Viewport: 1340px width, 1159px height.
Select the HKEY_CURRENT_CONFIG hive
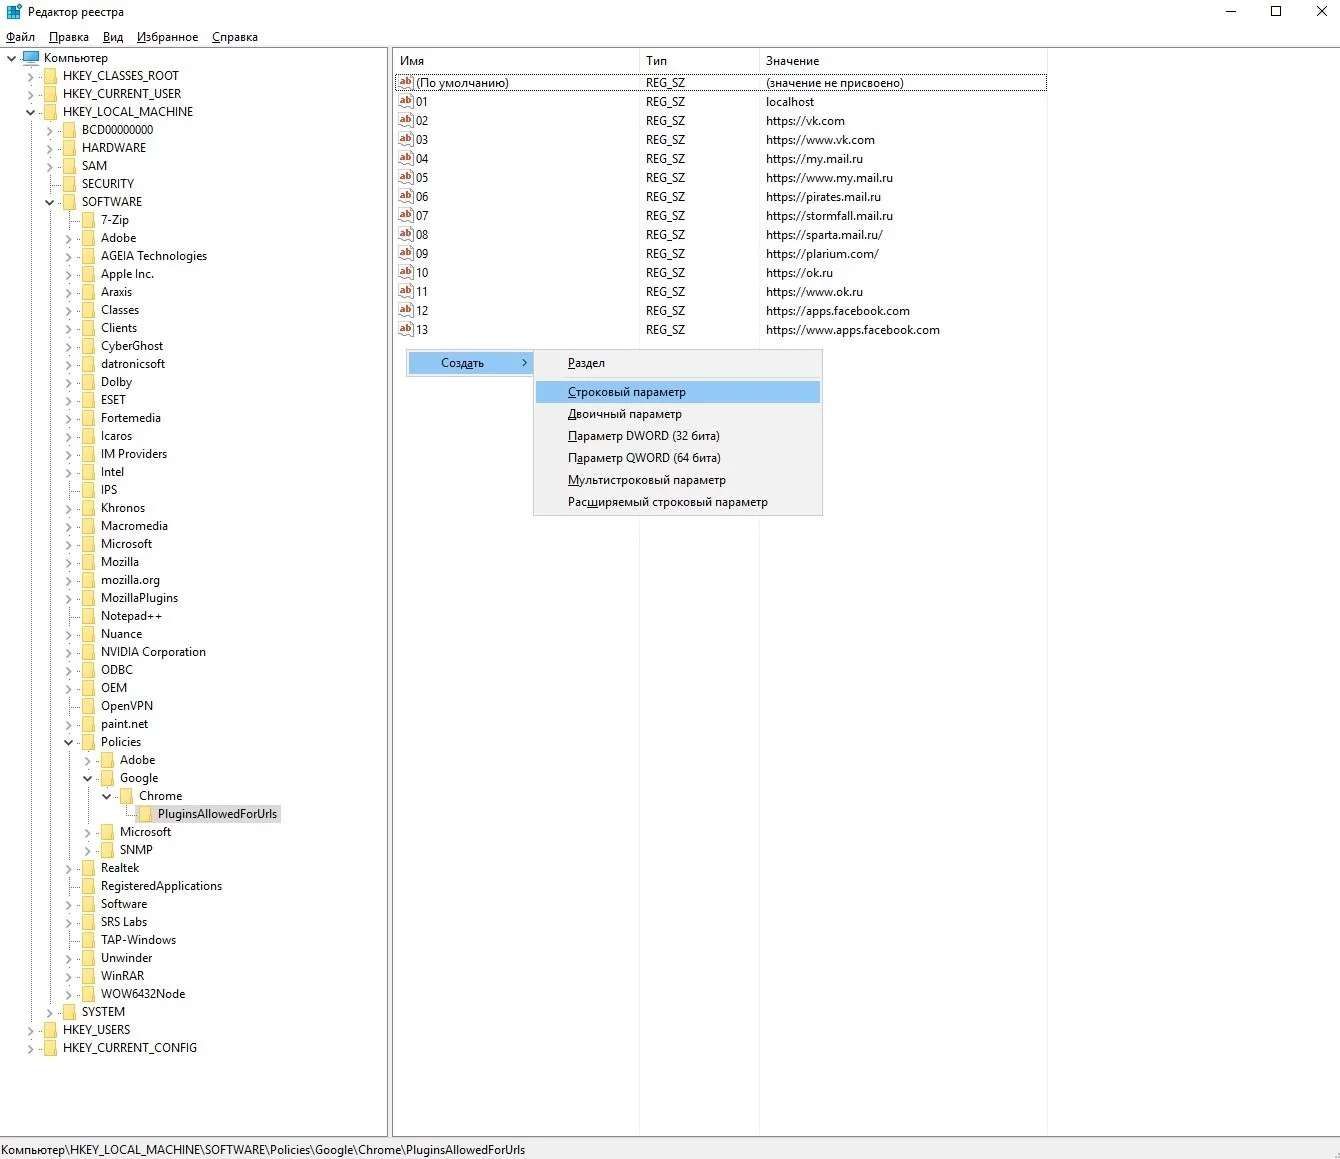(130, 1048)
